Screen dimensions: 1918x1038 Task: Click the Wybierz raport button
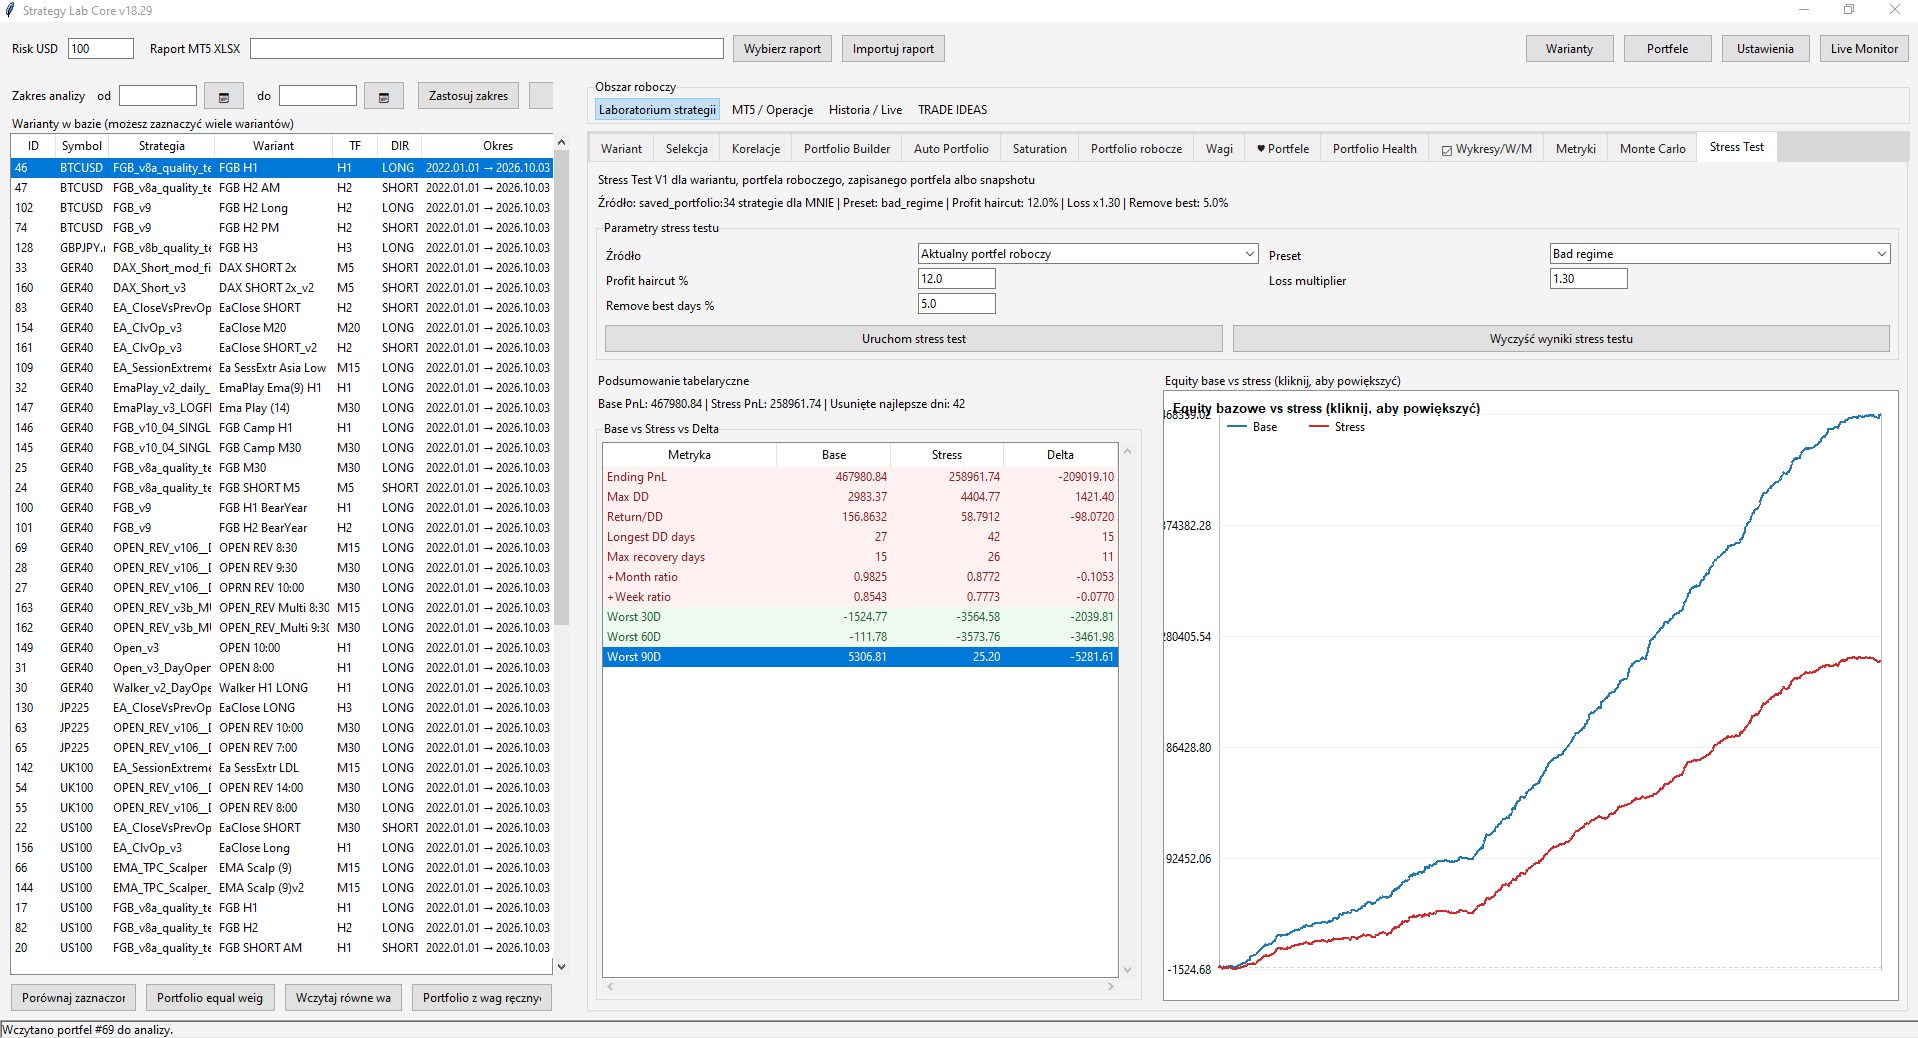[x=782, y=49]
